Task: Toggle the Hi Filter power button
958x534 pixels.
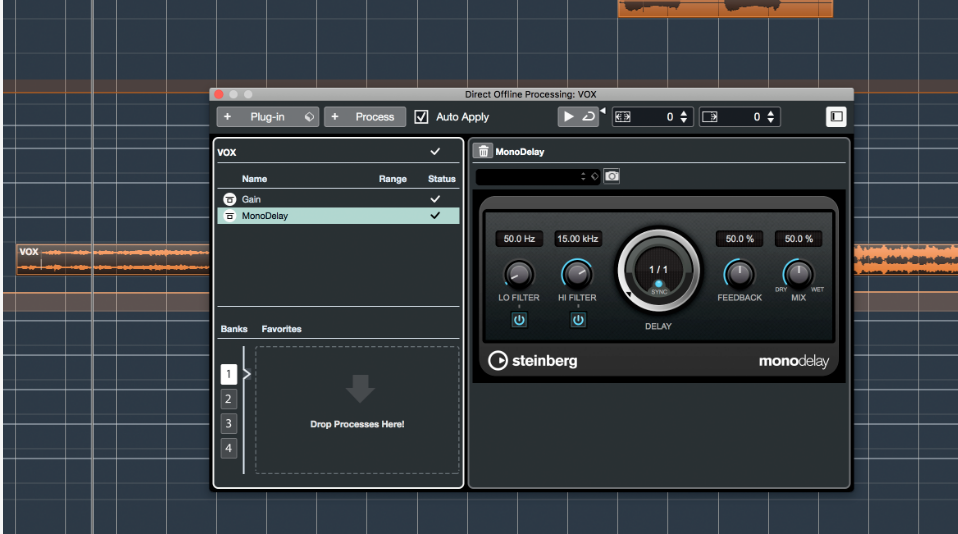Action: pos(578,320)
